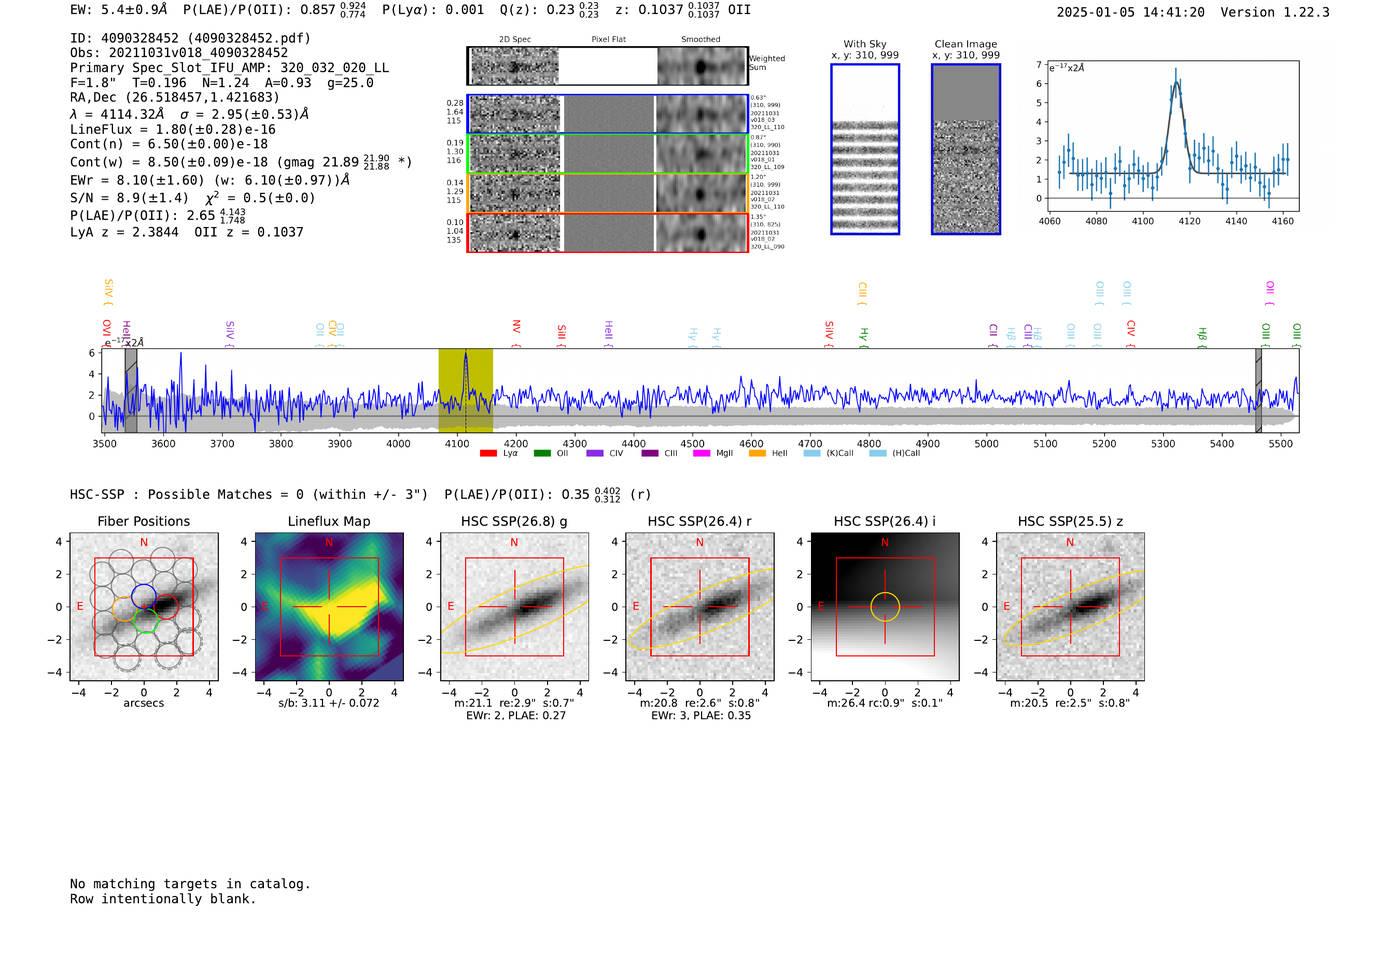This screenshot has height=953, width=1400.
Task: Click the orange fiber circle in Fiber Positions
Action: click(124, 609)
